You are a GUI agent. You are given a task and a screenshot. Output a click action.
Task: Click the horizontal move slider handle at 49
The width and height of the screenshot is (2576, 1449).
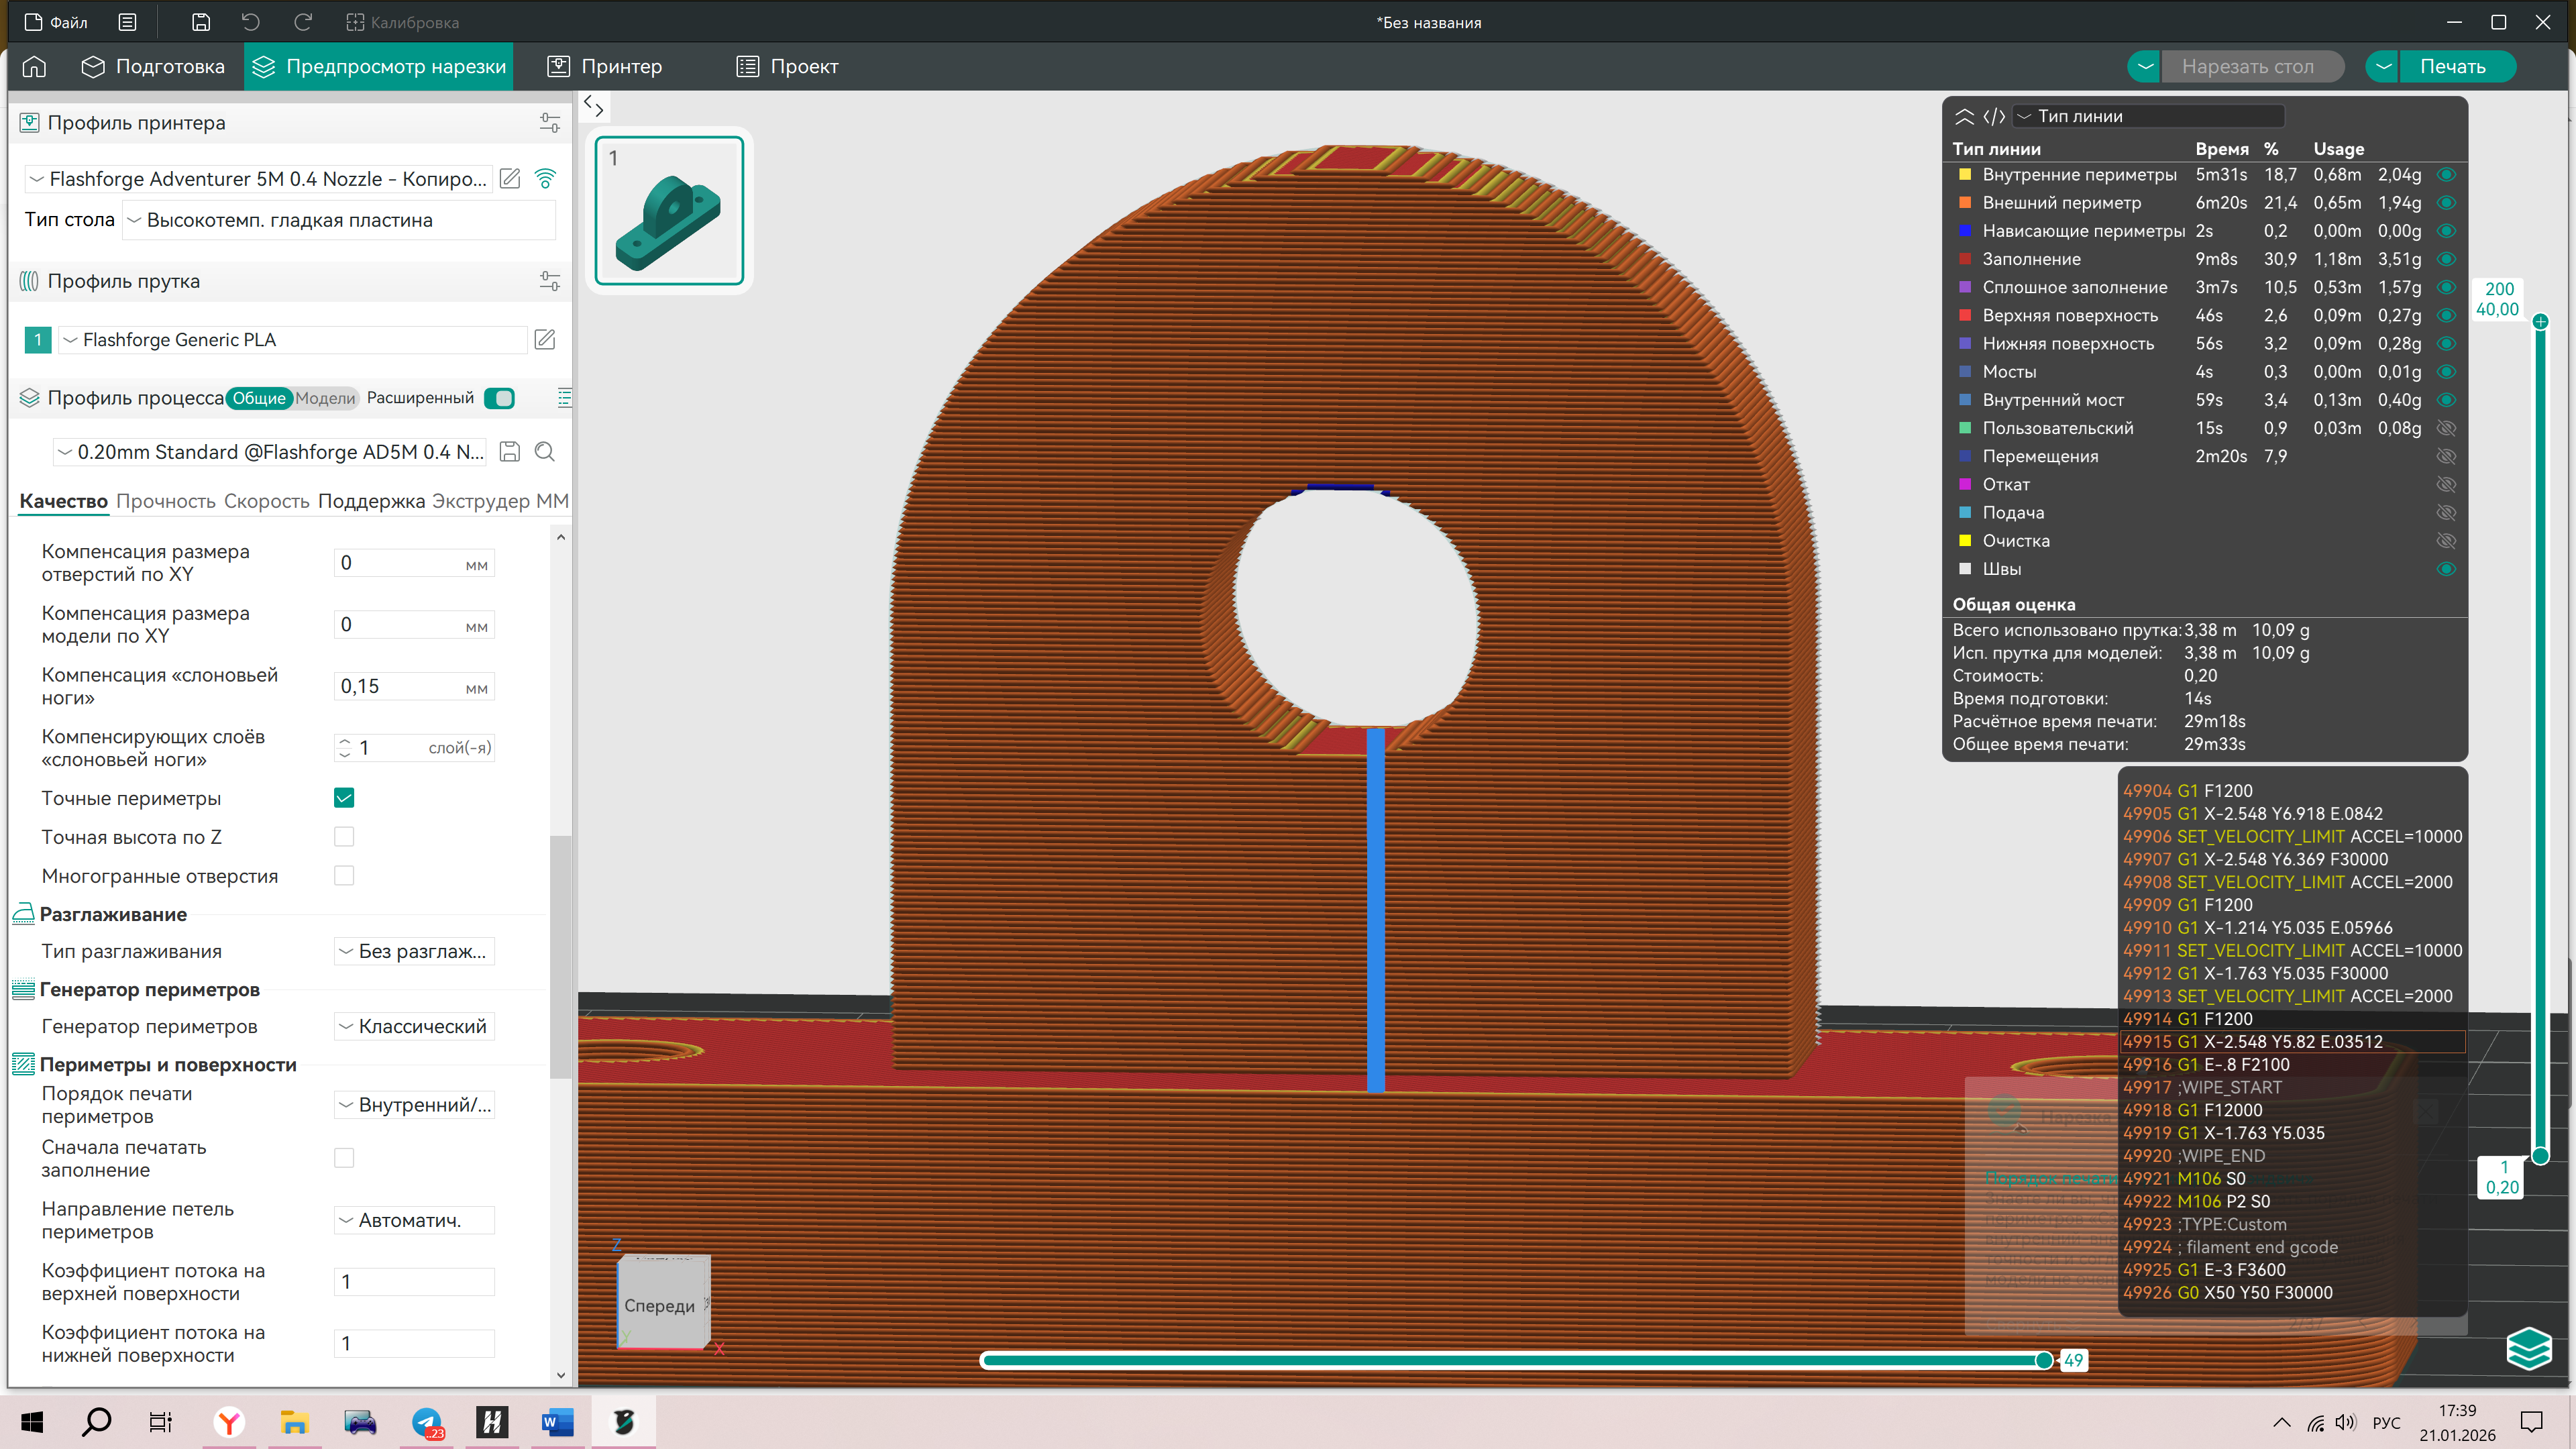click(2043, 1360)
